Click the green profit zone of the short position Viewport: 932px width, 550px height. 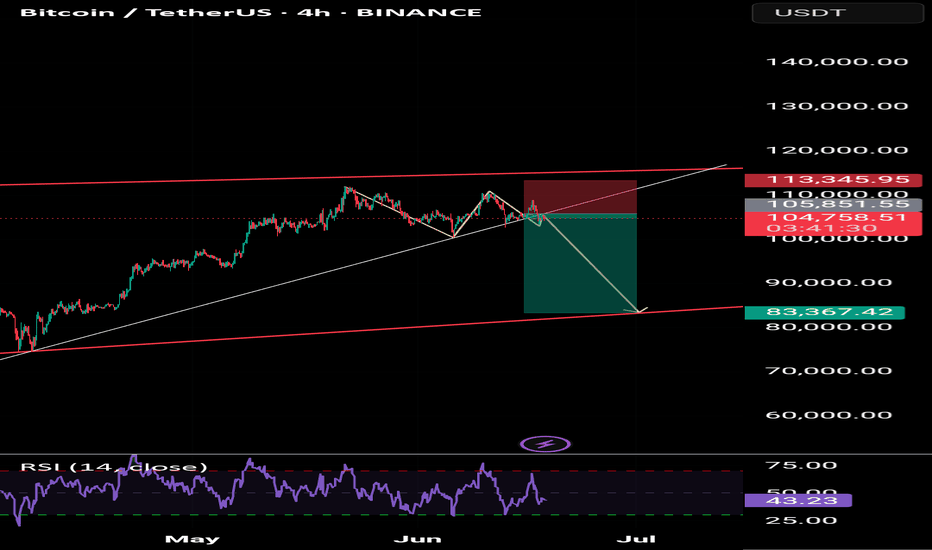coord(580,263)
